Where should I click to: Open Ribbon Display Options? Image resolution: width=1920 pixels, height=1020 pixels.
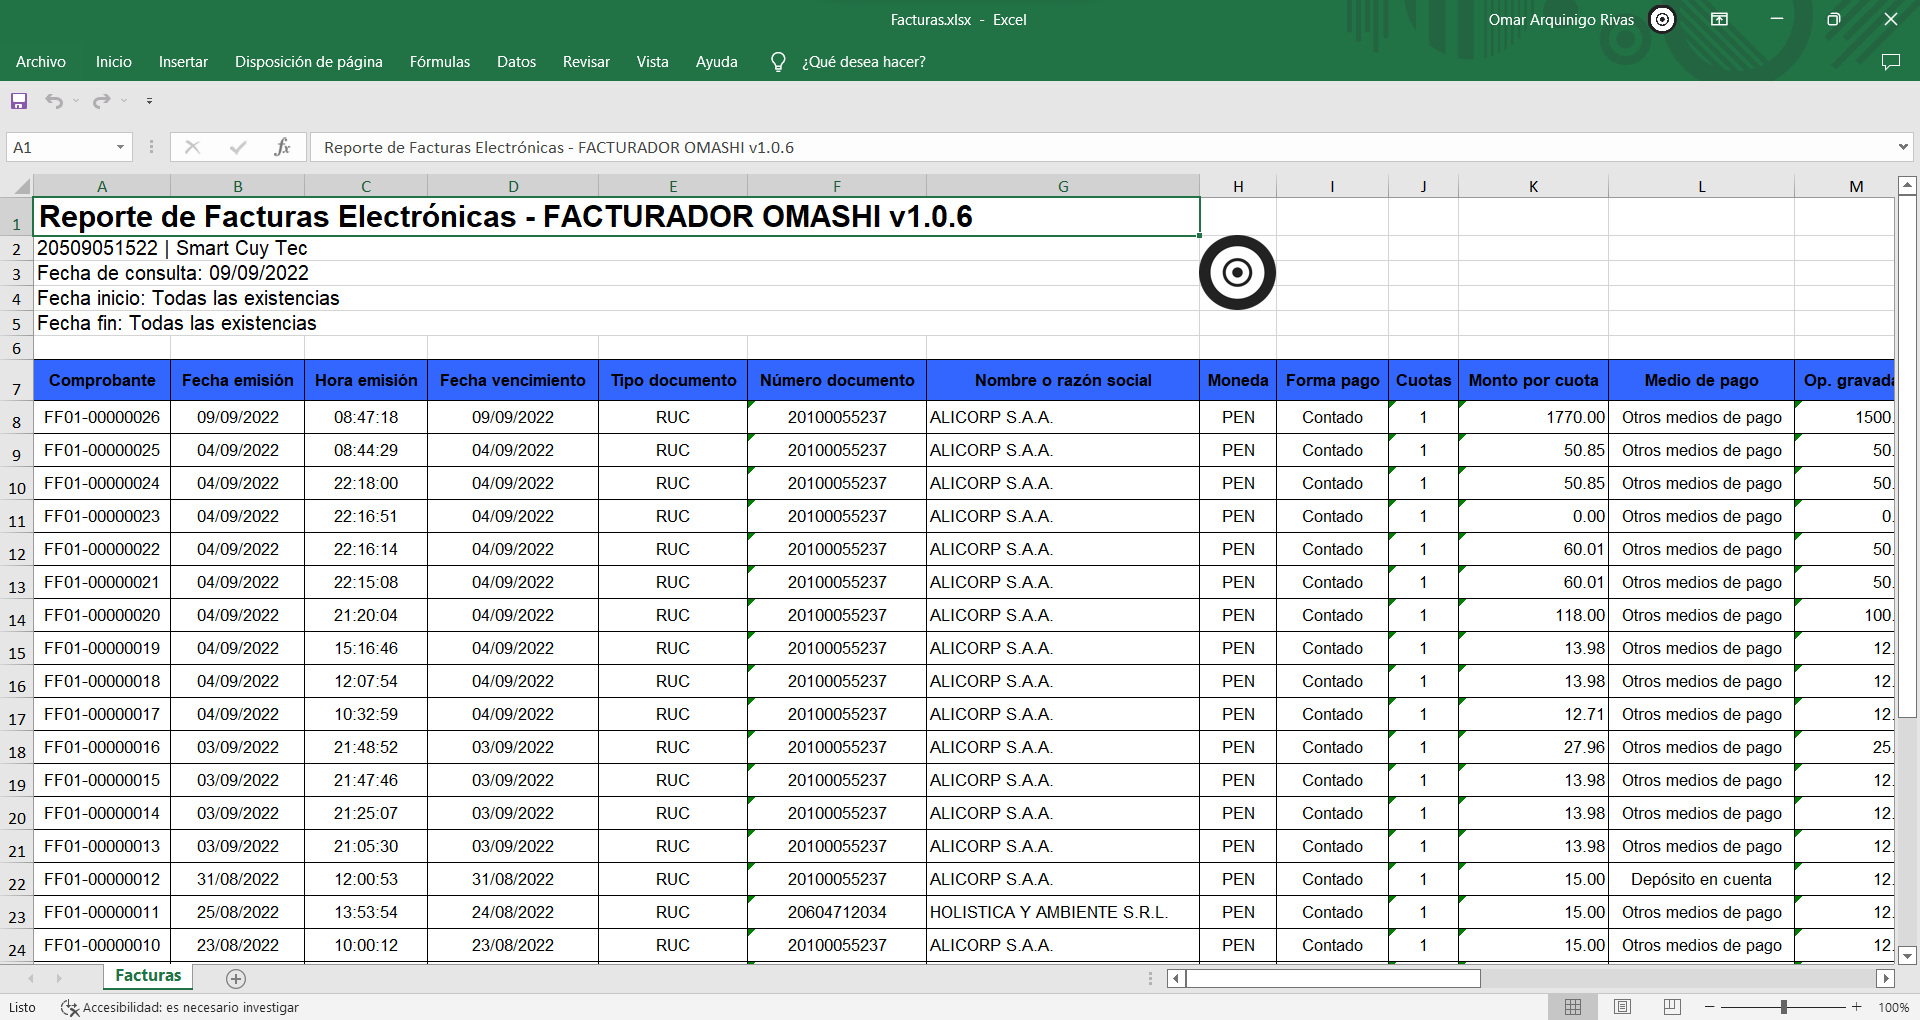(1720, 20)
